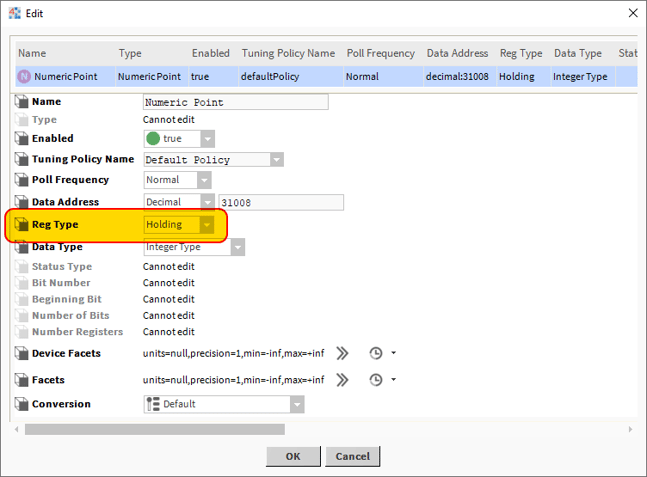Click the Name column header
The width and height of the screenshot is (647, 477).
point(32,53)
